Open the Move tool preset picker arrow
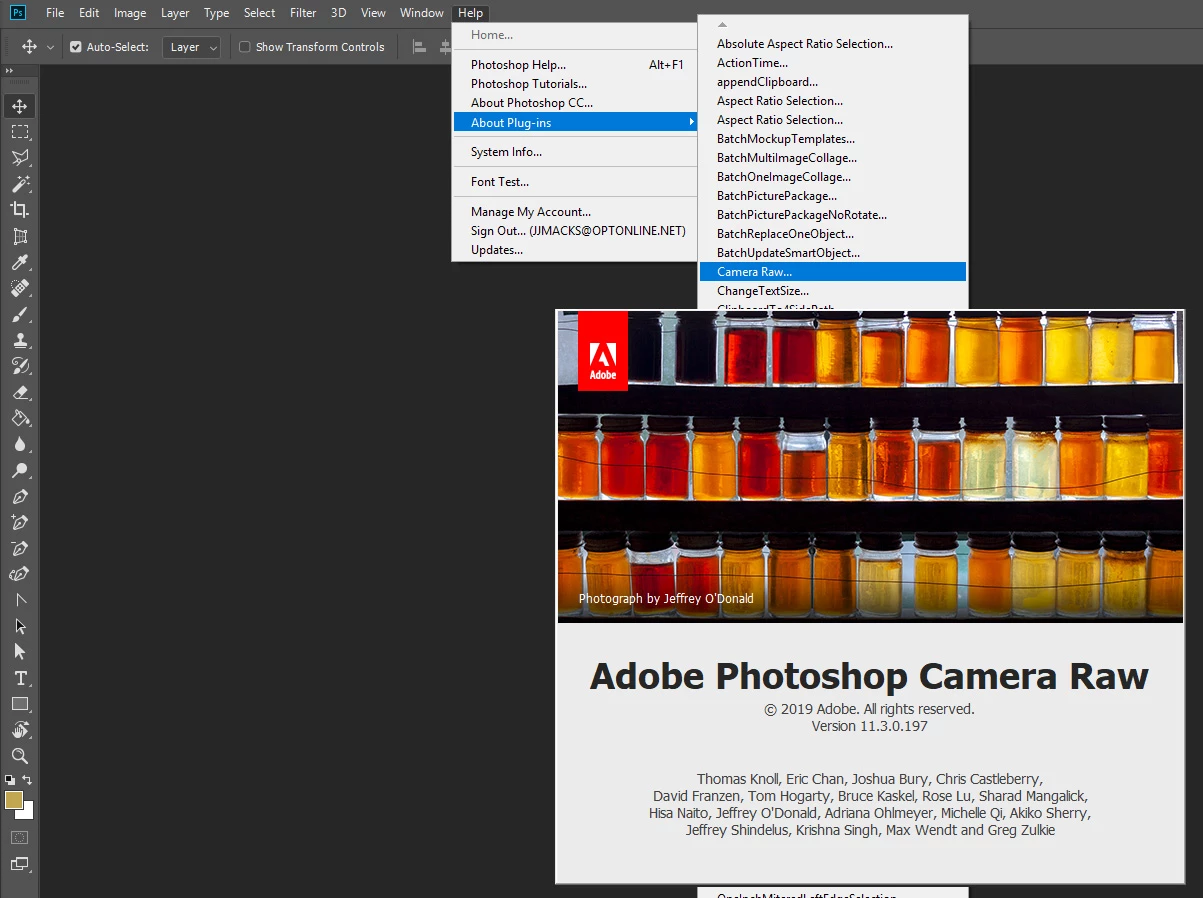 [x=50, y=47]
